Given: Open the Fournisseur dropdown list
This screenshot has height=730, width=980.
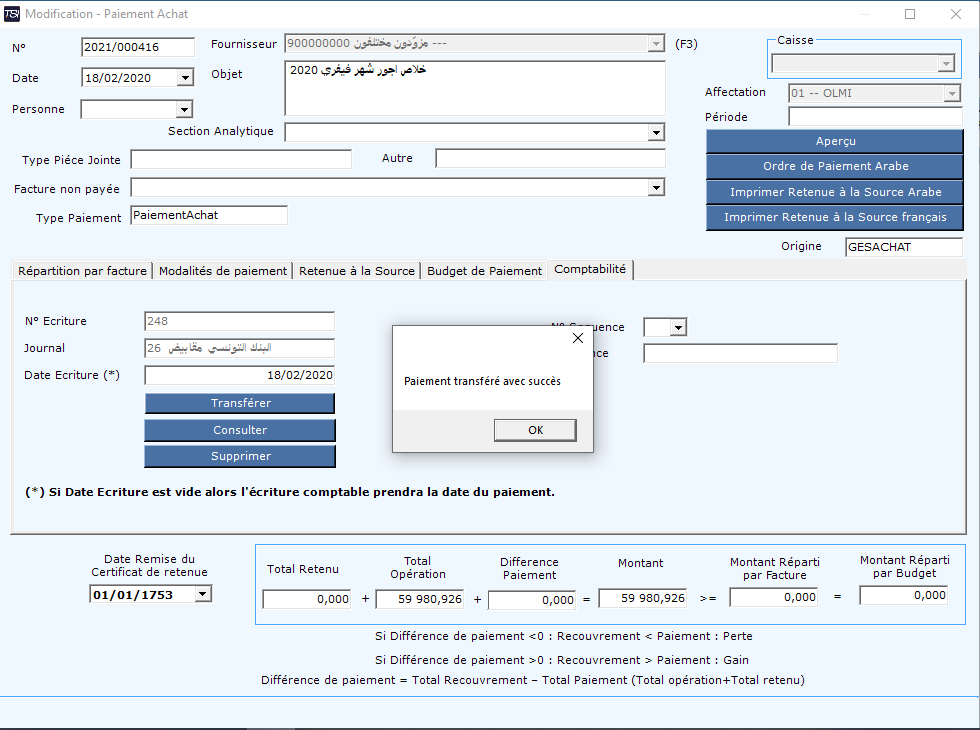Looking at the screenshot, I should pos(656,44).
